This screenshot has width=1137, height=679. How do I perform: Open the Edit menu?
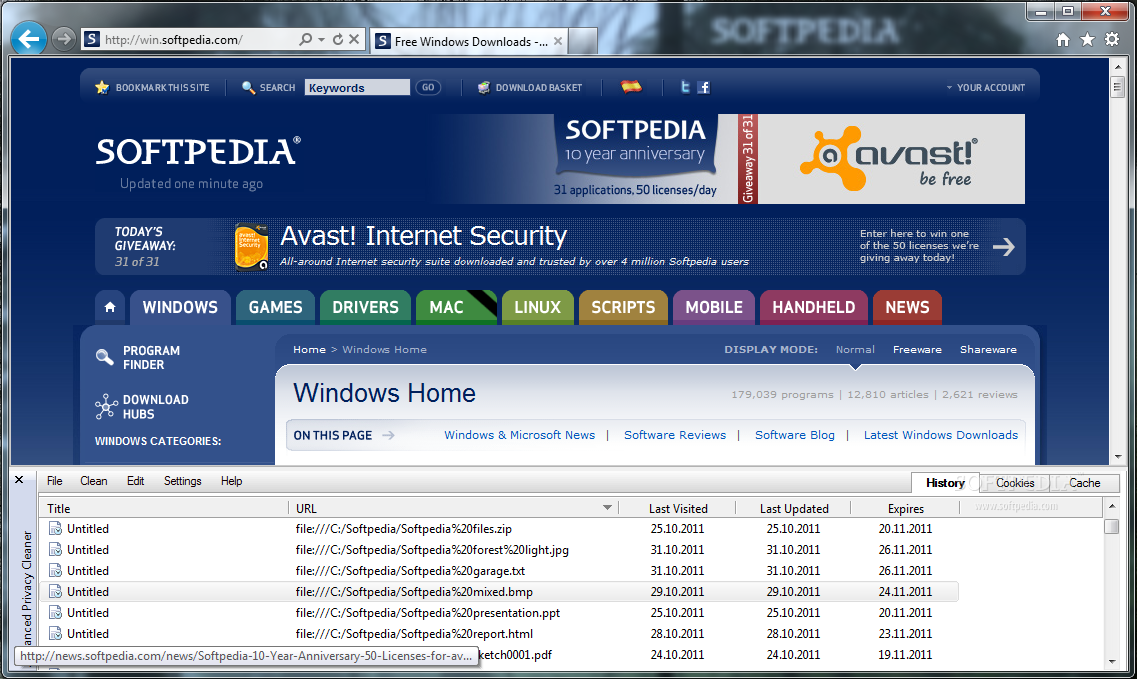tap(136, 481)
